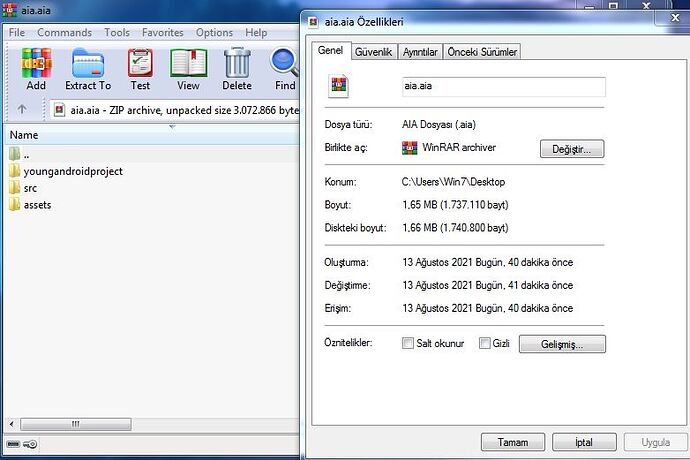Click the aia.aia filename input field
Viewport: 690px width, 460px height.
point(503,86)
